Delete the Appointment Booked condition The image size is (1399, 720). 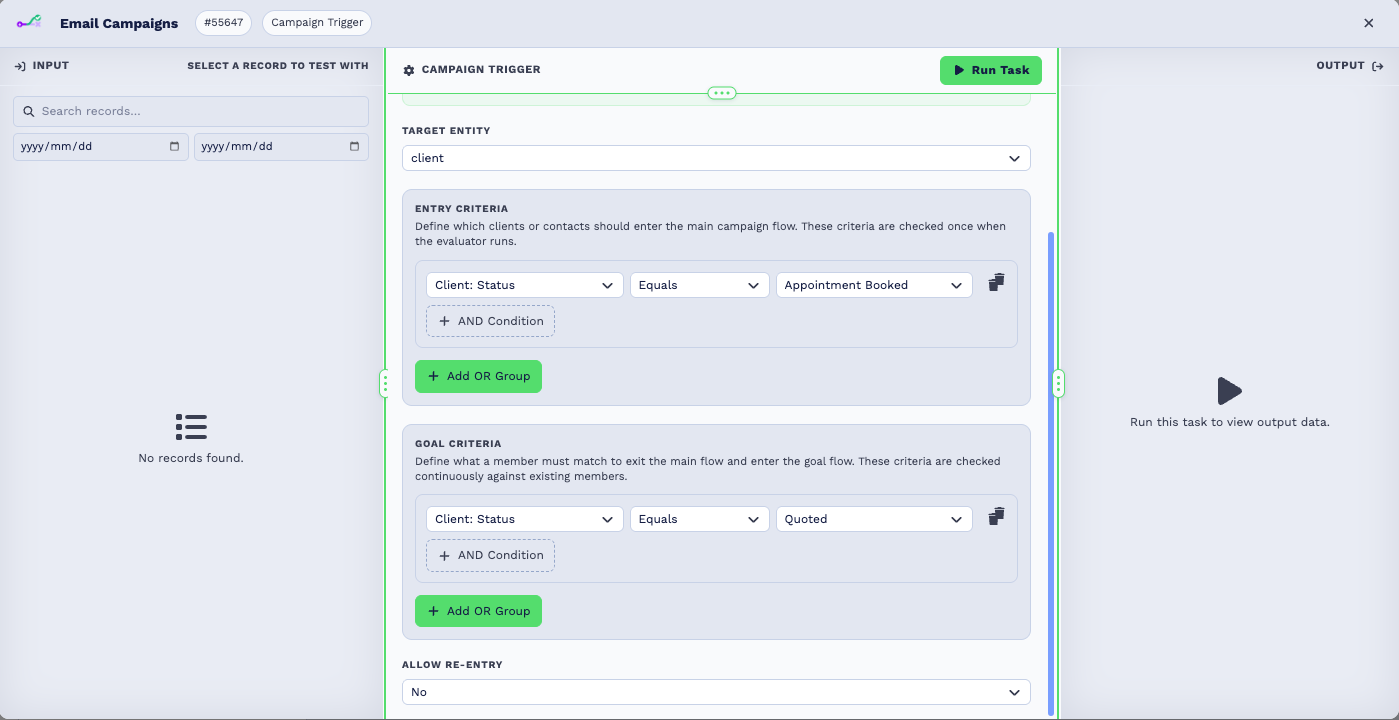[x=996, y=283]
